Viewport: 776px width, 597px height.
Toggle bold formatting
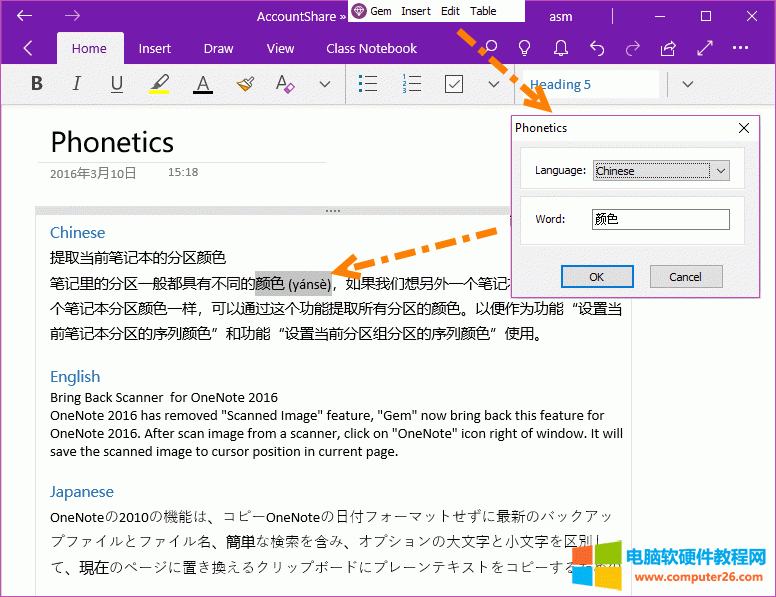(37, 85)
